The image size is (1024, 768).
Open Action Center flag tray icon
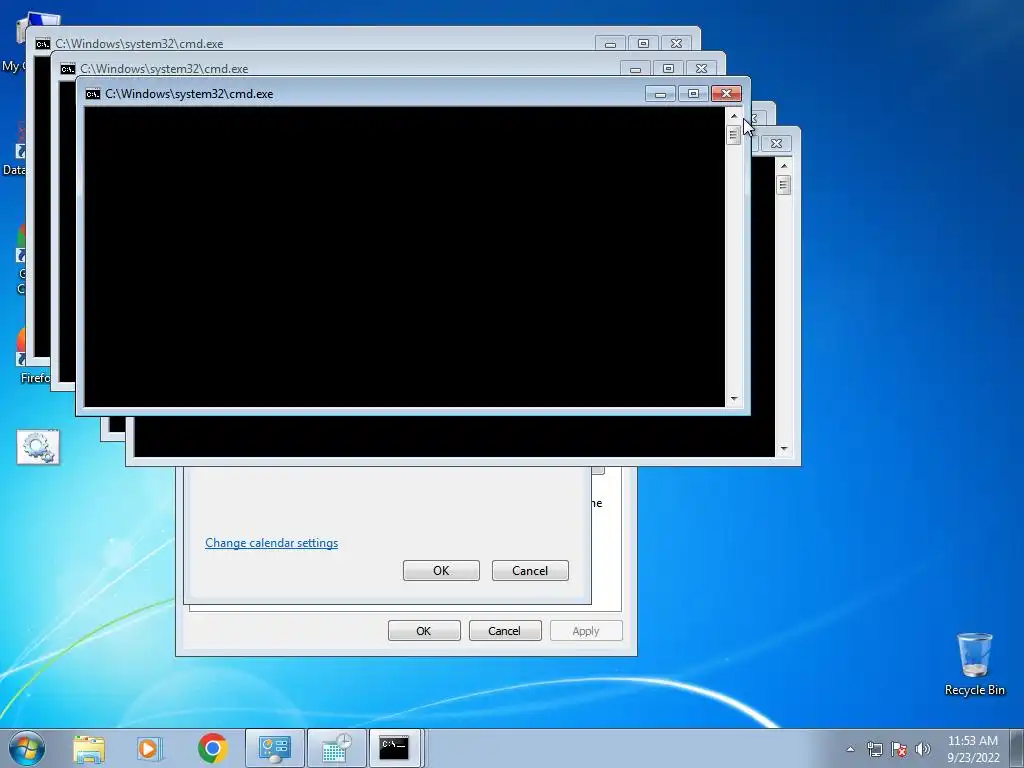pyautogui.click(x=899, y=749)
